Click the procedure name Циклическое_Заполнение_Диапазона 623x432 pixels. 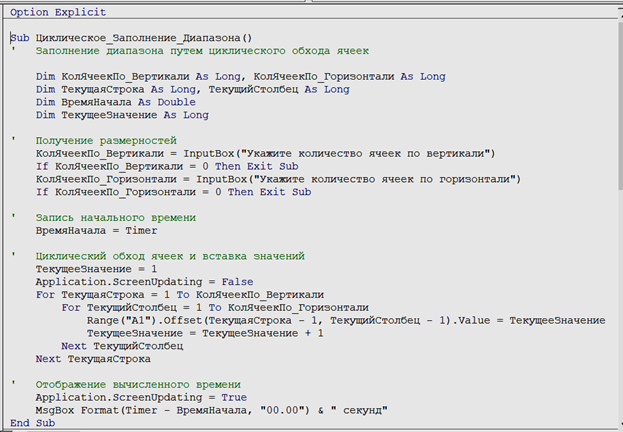point(138,38)
